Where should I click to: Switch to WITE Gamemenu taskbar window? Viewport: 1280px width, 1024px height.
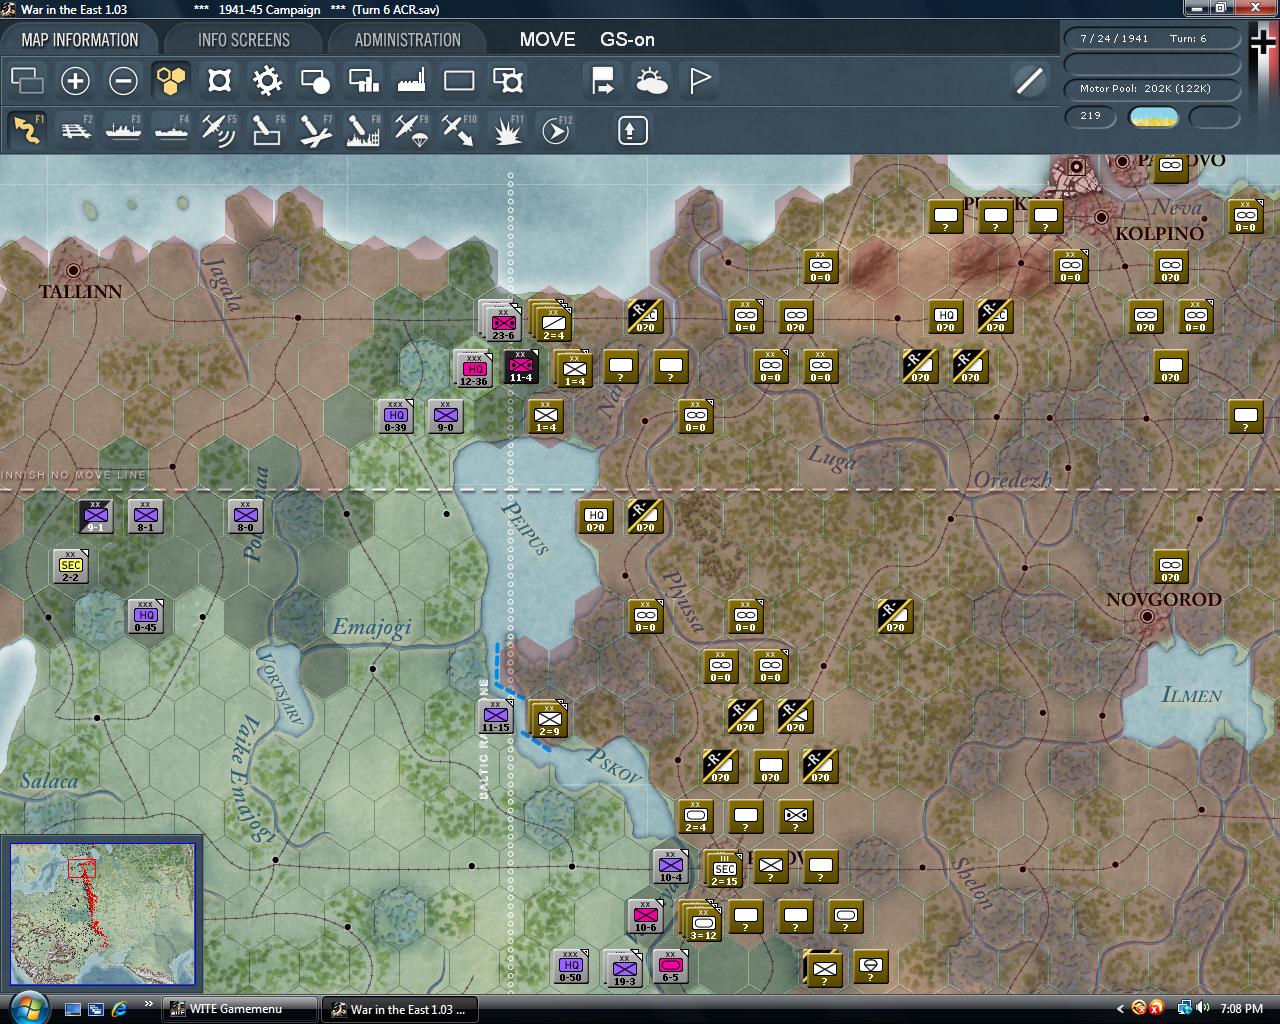coord(240,1009)
